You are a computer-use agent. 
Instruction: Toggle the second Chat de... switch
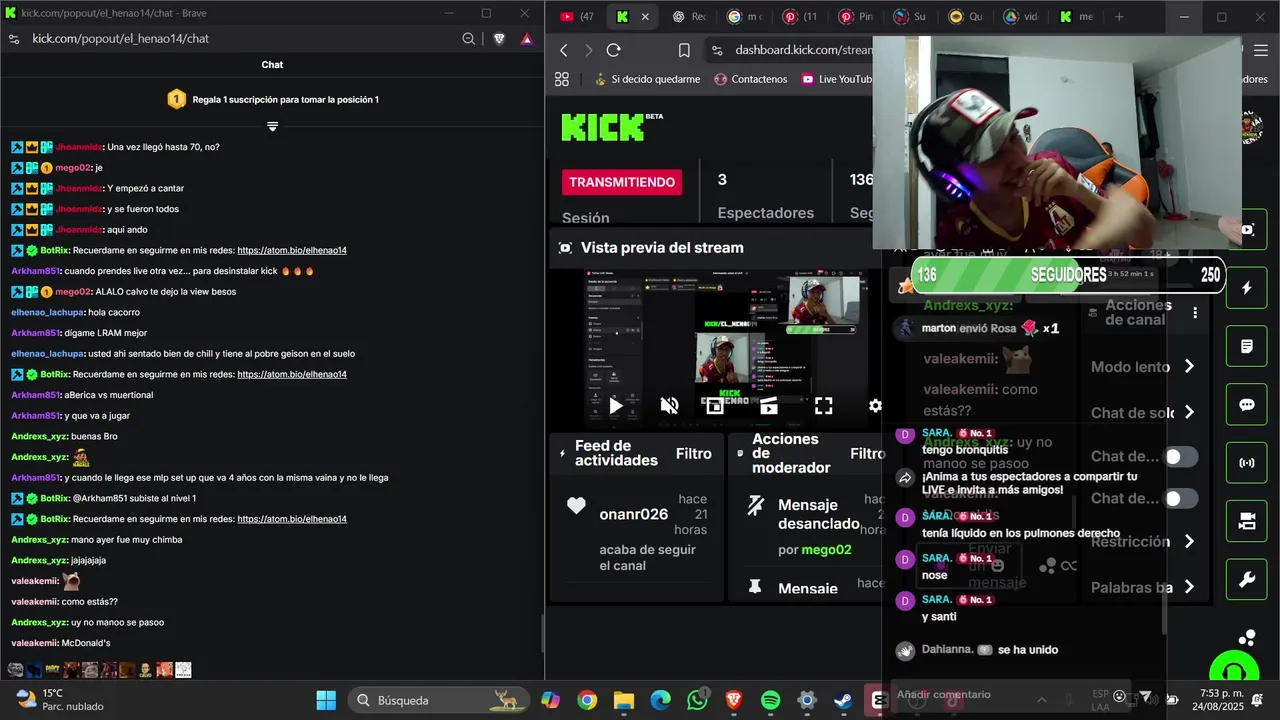[1180, 499]
